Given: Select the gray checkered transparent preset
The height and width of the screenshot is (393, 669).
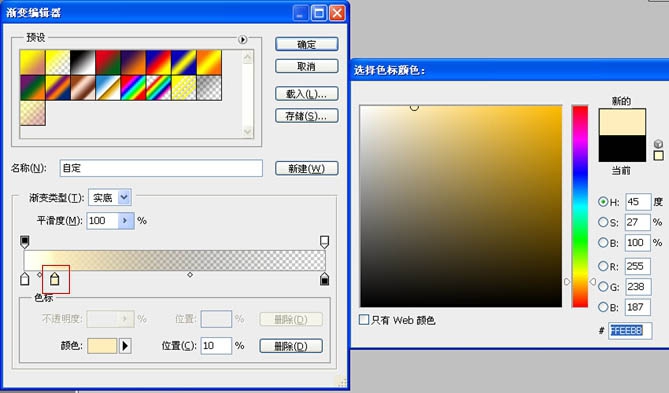Looking at the screenshot, I should (209, 88).
